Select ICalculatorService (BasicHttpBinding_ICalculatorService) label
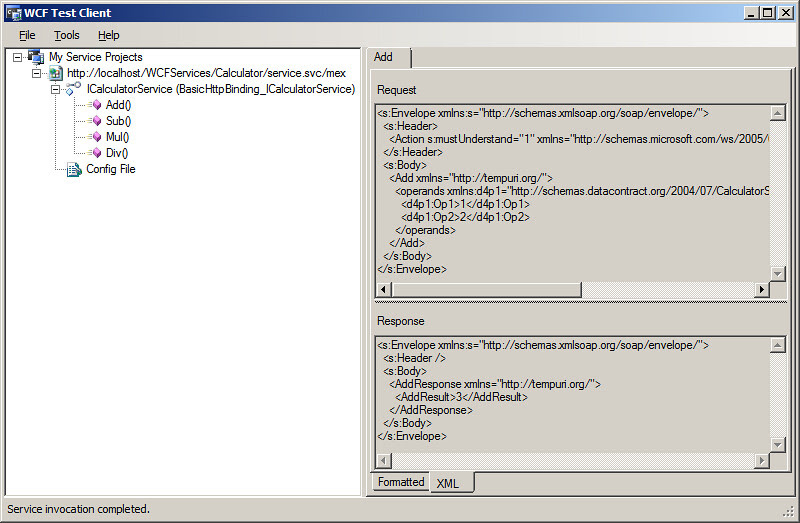 [x=221, y=89]
